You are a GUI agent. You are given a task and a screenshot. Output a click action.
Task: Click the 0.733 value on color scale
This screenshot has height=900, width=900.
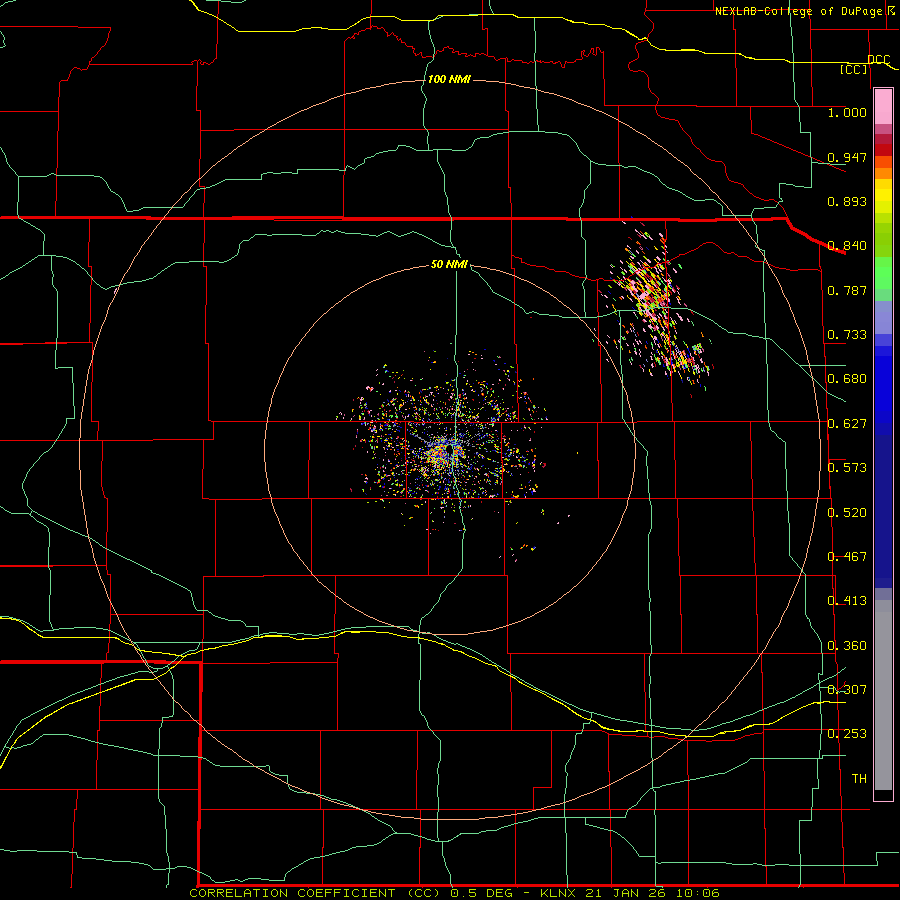[x=847, y=335]
